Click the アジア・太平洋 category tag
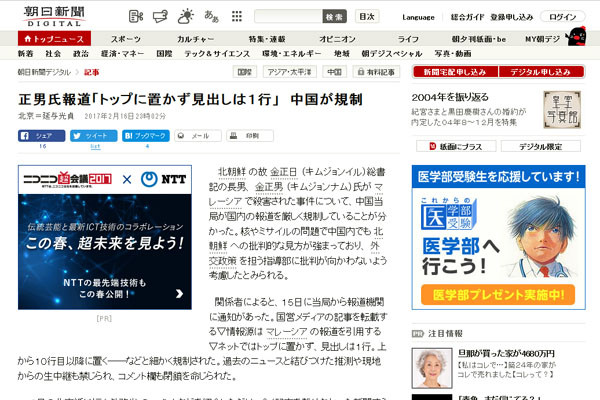The image size is (600, 400). coord(289,72)
